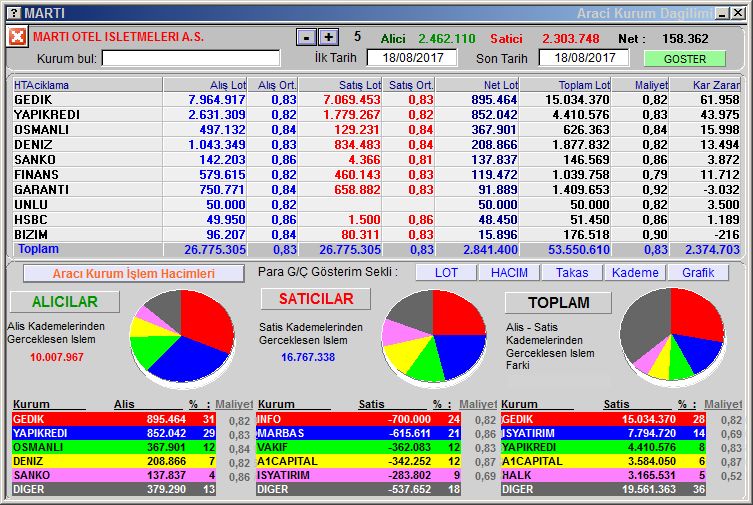The width and height of the screenshot is (753, 505).
Task: Click Aracı Kurum İşlem Hacimleri button
Action: tap(134, 274)
